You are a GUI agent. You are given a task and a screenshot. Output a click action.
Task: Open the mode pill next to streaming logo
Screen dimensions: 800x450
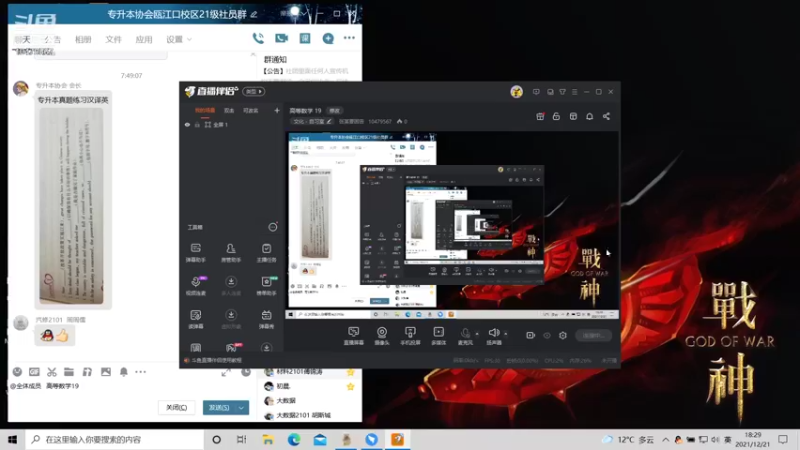coord(254,91)
